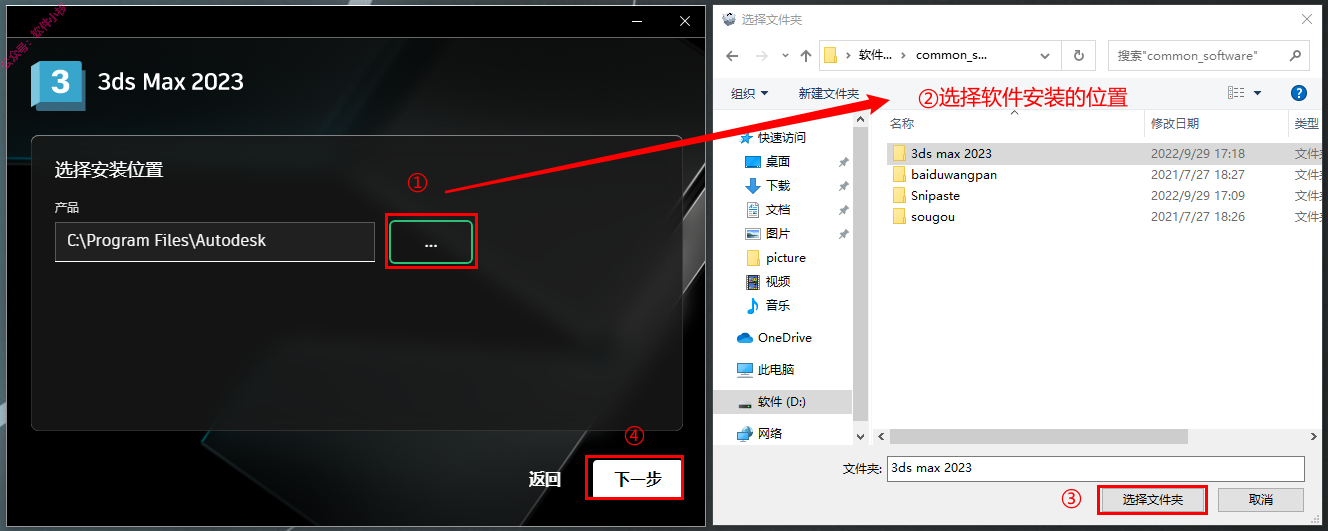Viewport: 1328px width, 531px height.
Task: Click the search magnifier icon
Action: coord(1294,56)
